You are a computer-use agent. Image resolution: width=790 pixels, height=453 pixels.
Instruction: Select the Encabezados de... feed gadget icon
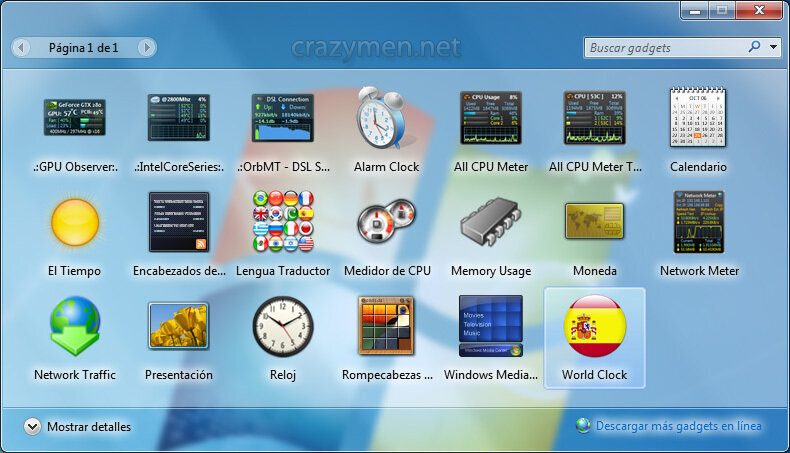click(178, 222)
